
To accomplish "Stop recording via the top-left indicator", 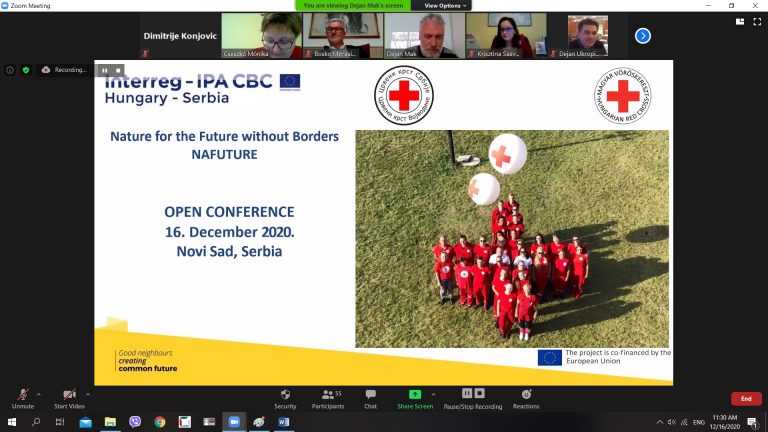I will pyautogui.click(x=118, y=71).
